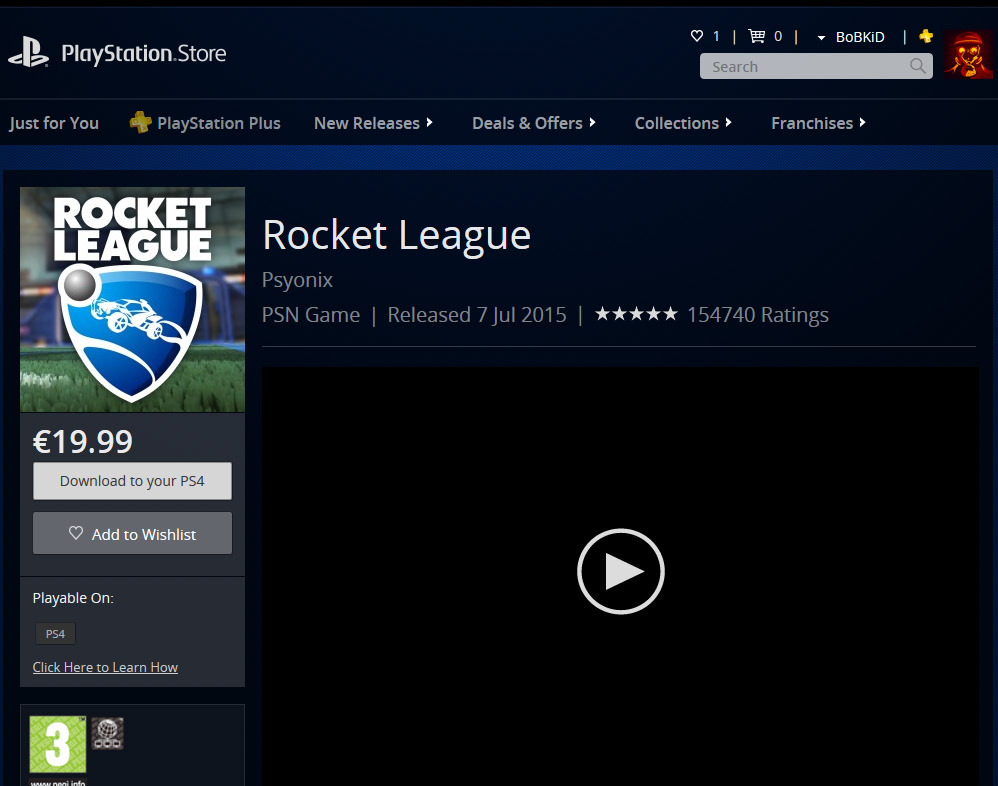Image resolution: width=998 pixels, height=786 pixels.
Task: Expand the Franchises menu
Action: point(819,123)
